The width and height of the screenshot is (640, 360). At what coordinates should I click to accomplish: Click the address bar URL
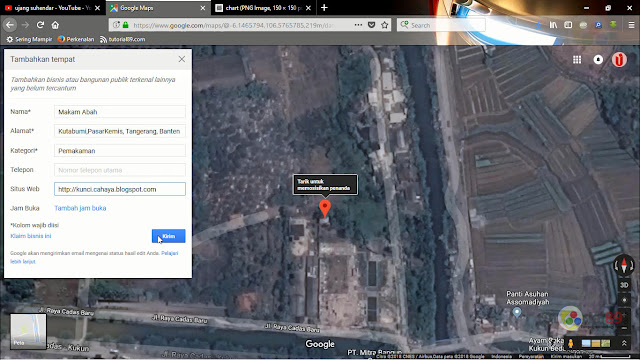(233, 25)
